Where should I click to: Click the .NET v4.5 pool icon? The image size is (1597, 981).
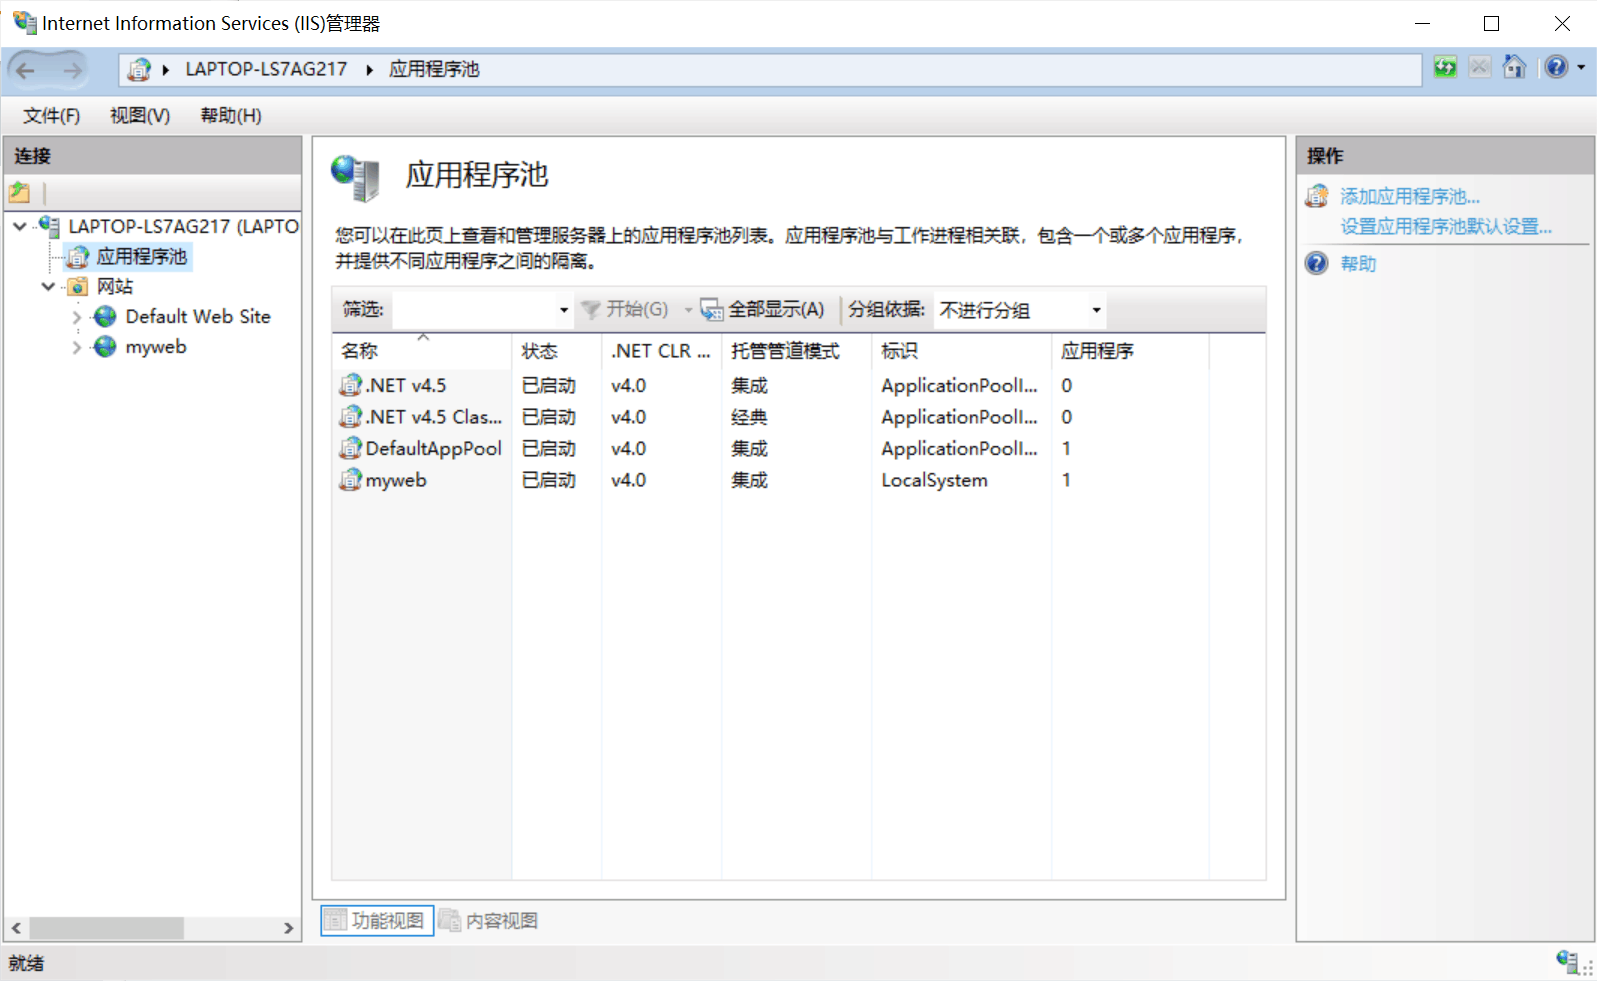pos(351,385)
